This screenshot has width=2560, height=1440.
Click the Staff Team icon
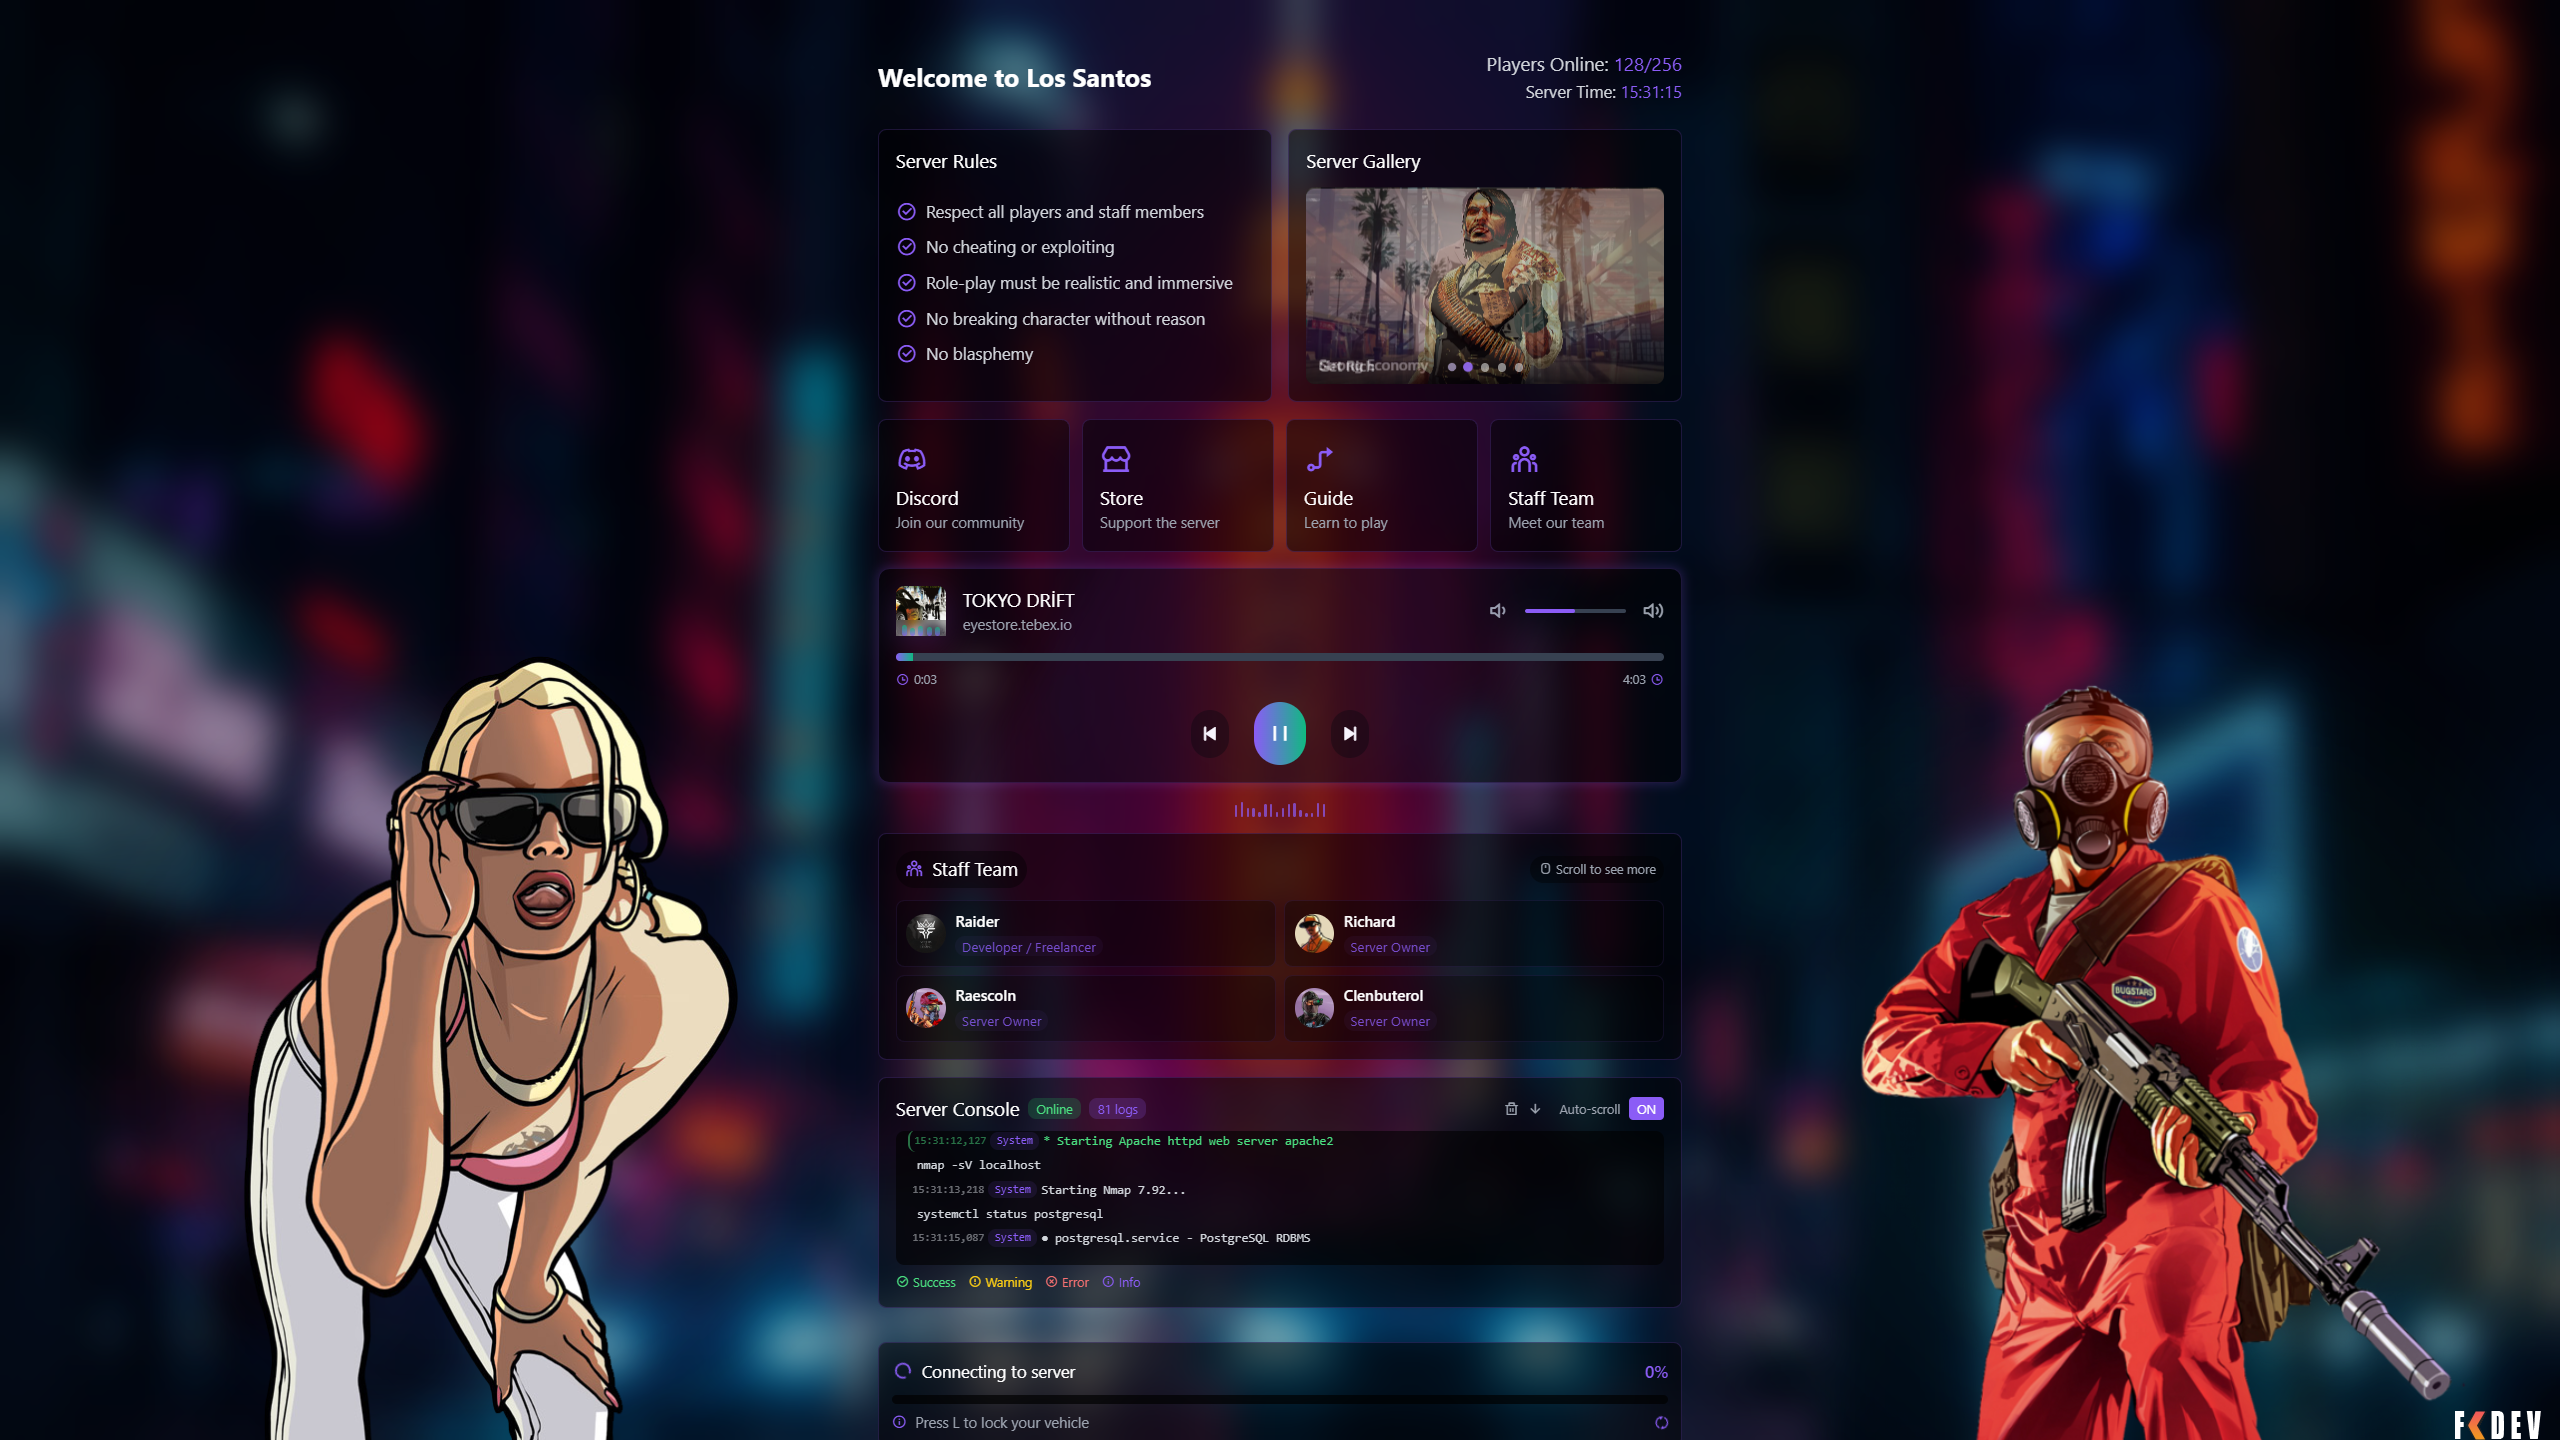pyautogui.click(x=1521, y=459)
